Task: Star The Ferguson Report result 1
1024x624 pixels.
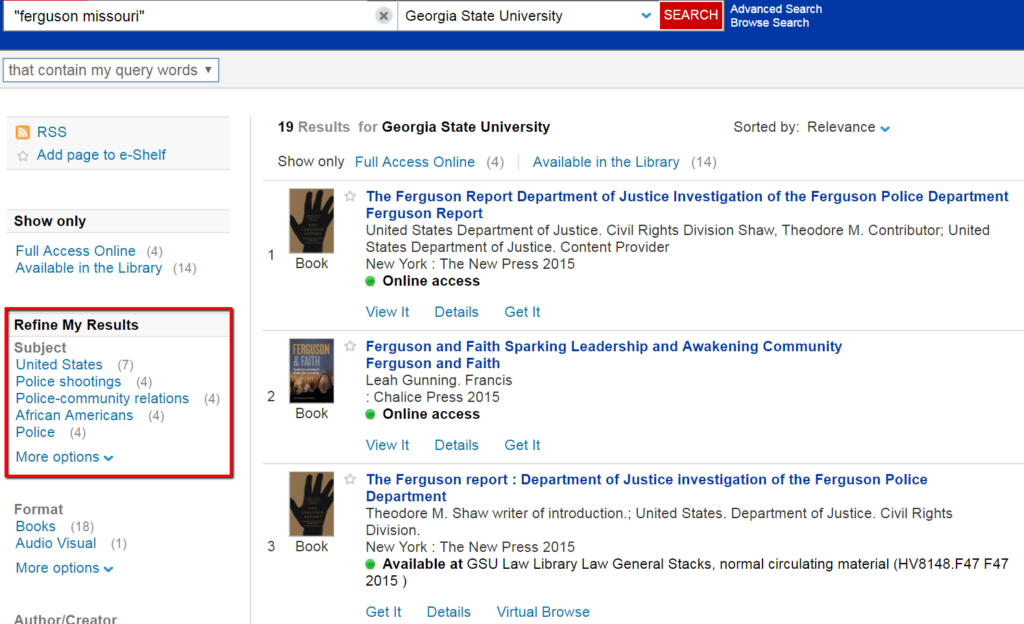Action: (350, 196)
